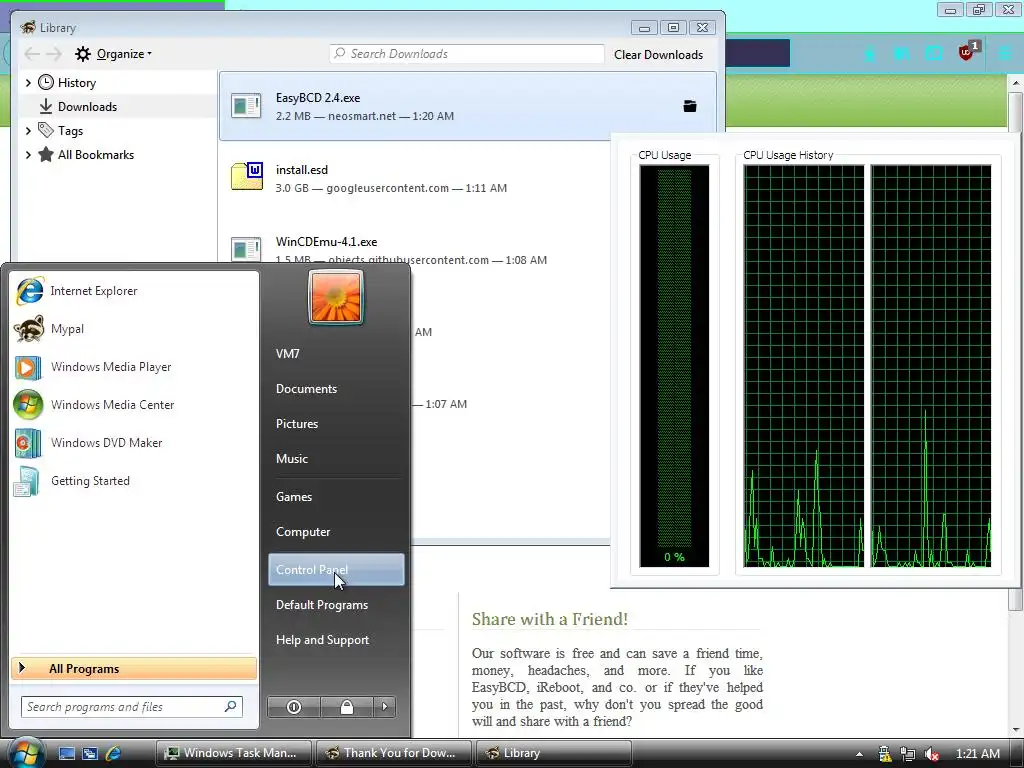The image size is (1024, 768).
Task: Expand the All Bookmarks tree item
Action: click(x=28, y=155)
